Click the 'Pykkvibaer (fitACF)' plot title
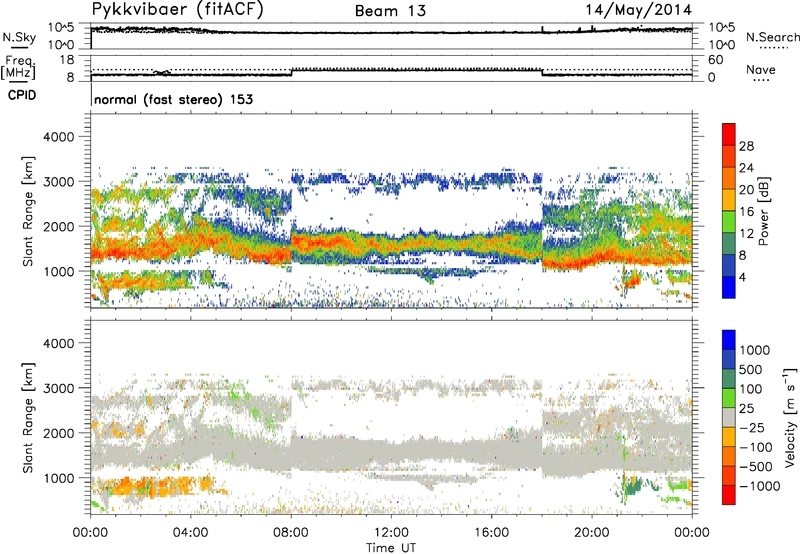The width and height of the screenshot is (800, 554). pyautogui.click(x=178, y=10)
